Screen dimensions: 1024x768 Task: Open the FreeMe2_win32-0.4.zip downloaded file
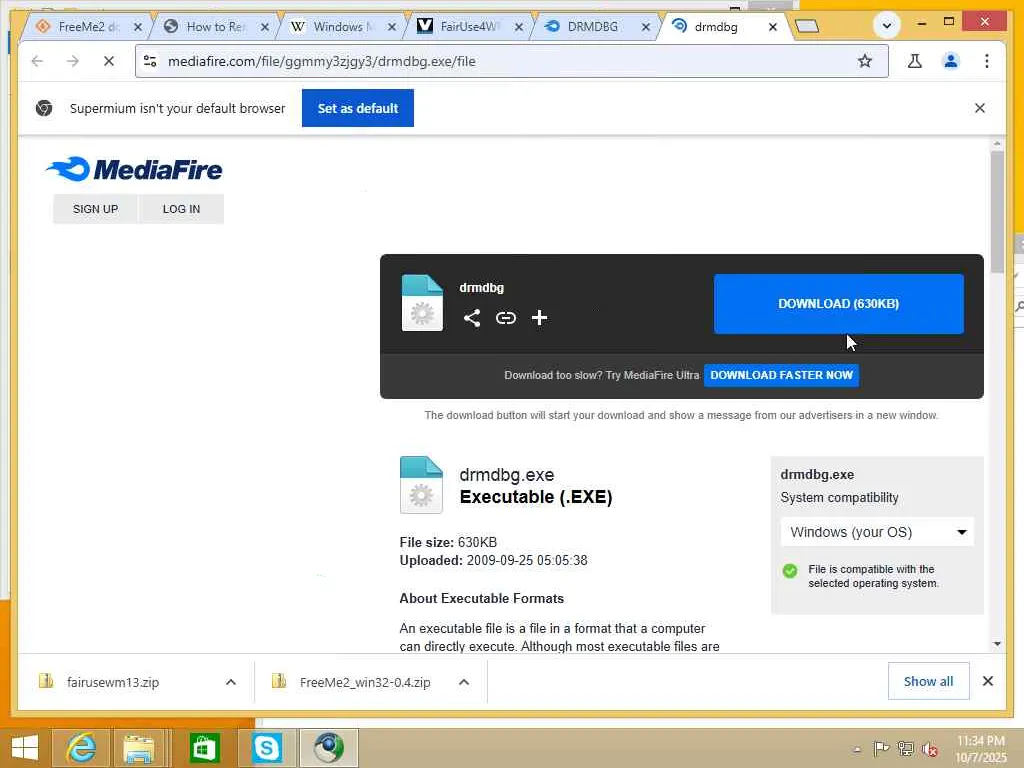coord(364,682)
